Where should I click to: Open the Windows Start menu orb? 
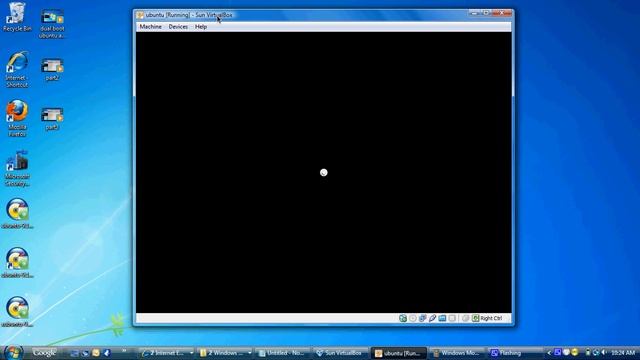click(13, 352)
